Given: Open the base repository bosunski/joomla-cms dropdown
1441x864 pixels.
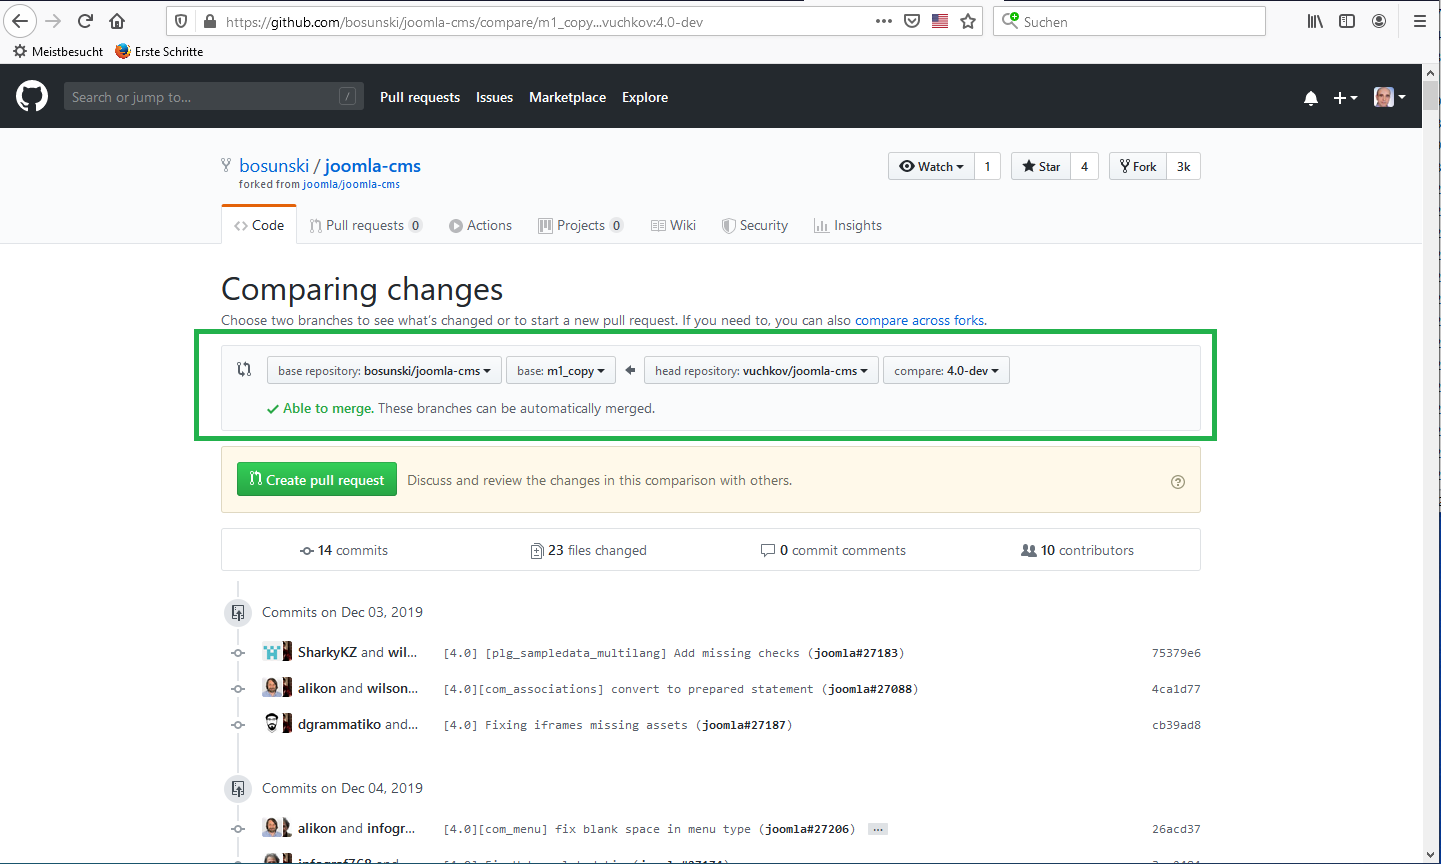Looking at the screenshot, I should (x=385, y=371).
